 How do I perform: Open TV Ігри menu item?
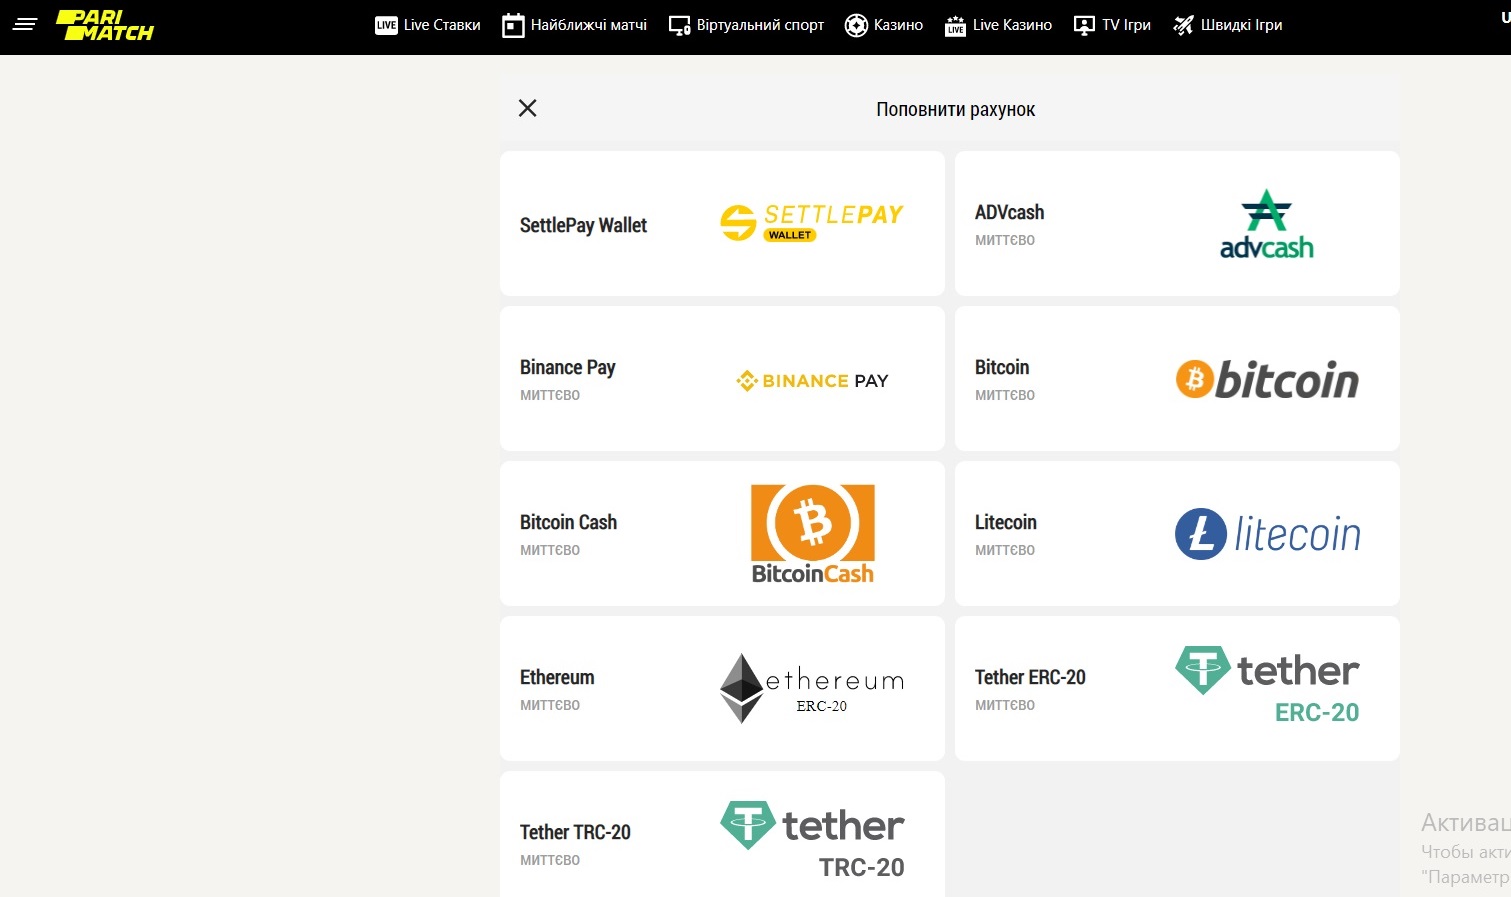tap(1126, 25)
